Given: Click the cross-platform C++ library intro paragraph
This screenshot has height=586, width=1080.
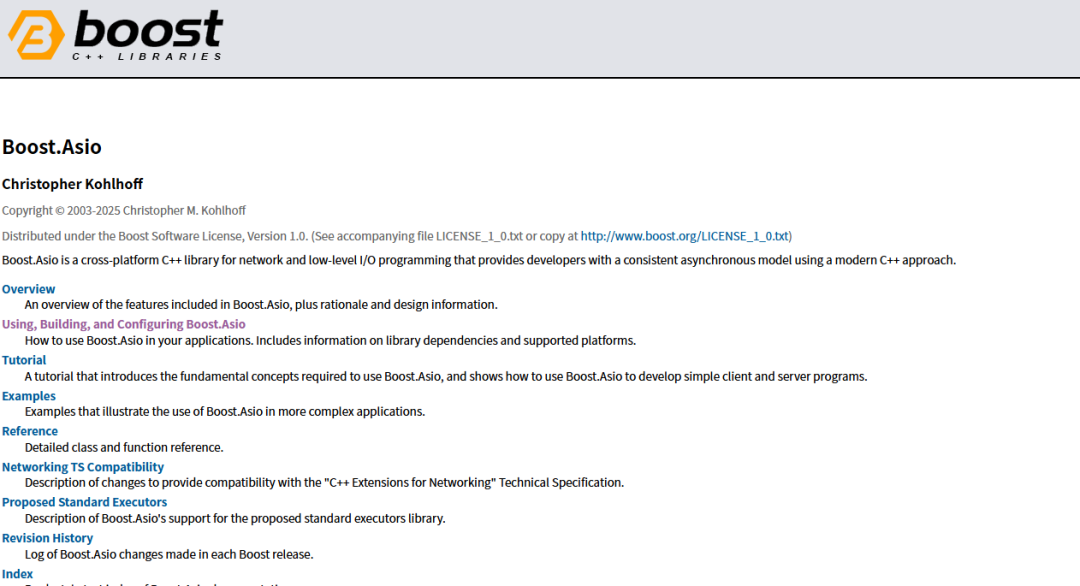Looking at the screenshot, I should tap(479, 260).
